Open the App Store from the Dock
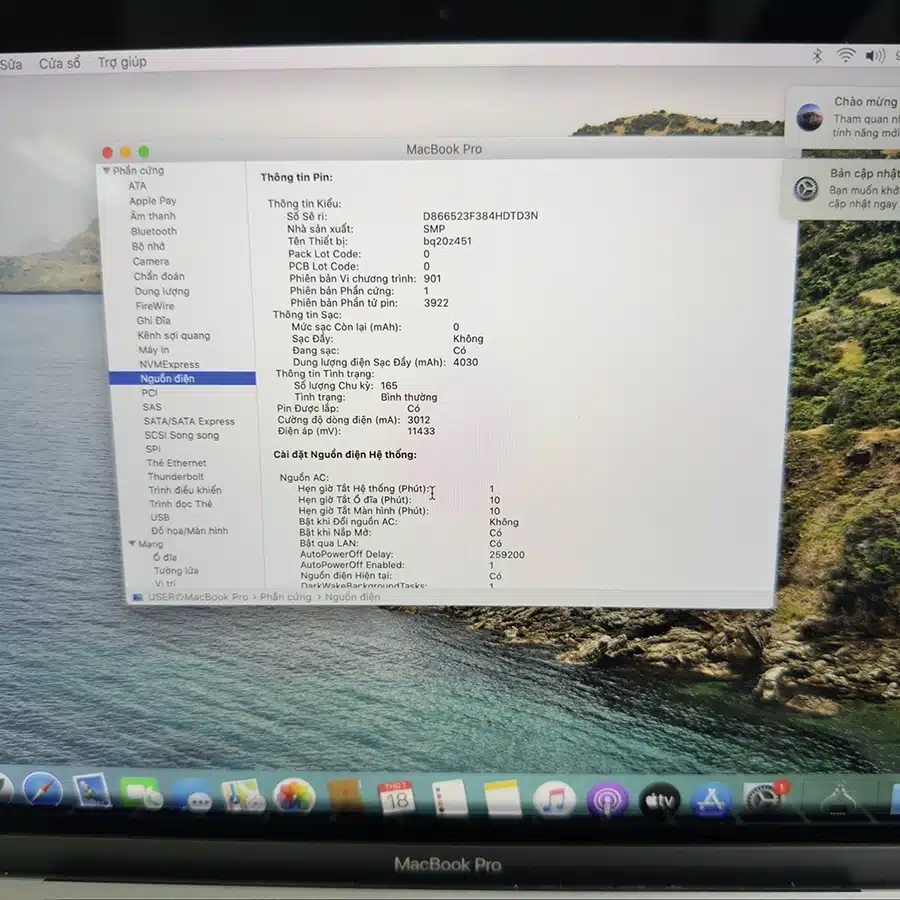Screen dimensions: 900x900 (x=710, y=797)
